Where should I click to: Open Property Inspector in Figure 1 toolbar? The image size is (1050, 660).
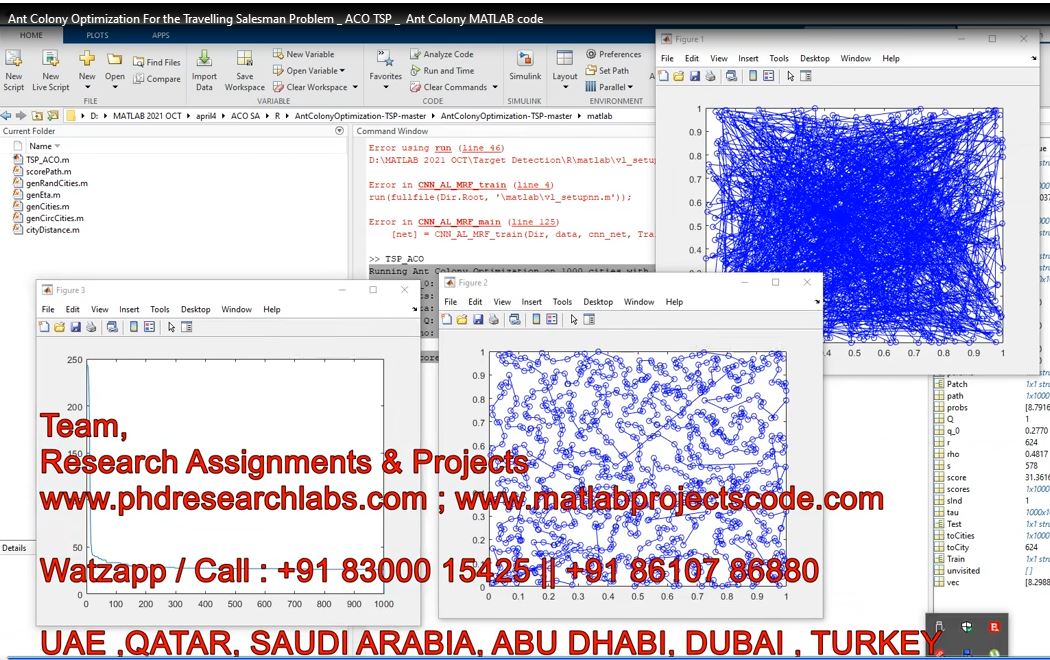coord(806,76)
